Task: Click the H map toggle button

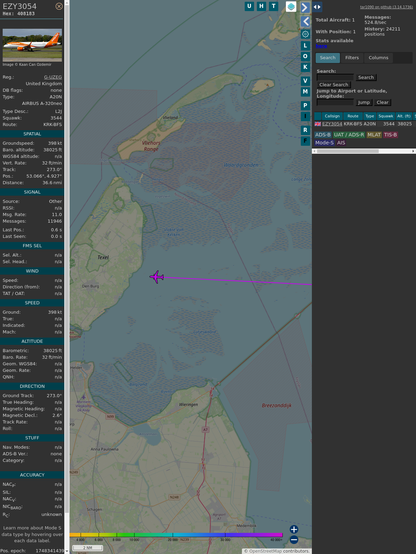Action: pos(261,6)
